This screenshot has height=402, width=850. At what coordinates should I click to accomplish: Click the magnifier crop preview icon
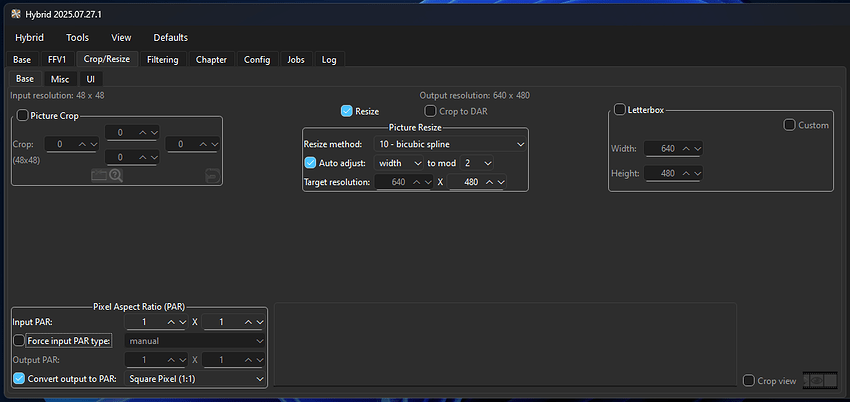[x=116, y=175]
